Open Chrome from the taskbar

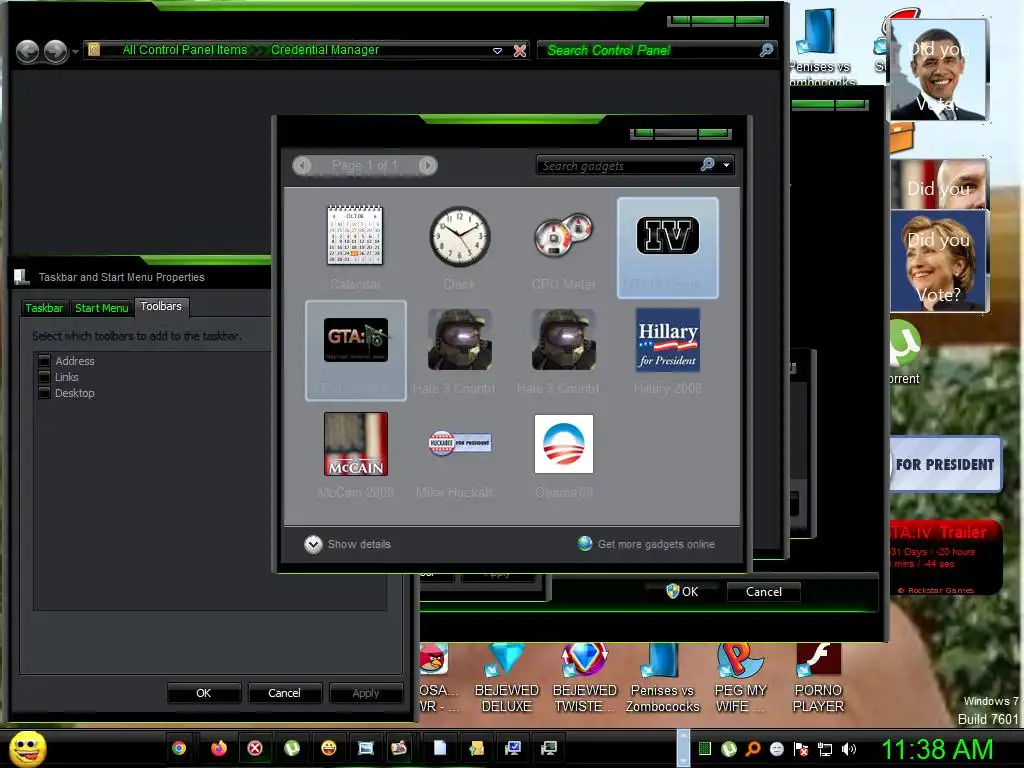point(178,748)
